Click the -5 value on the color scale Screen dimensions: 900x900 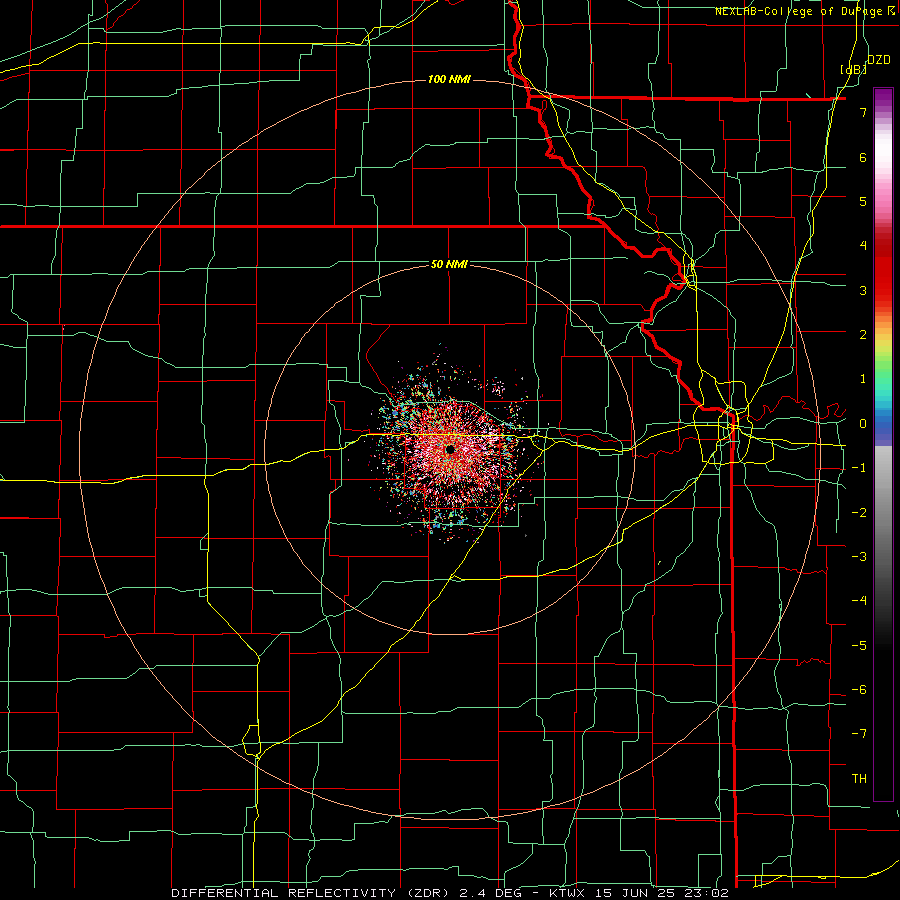pyautogui.click(x=859, y=645)
